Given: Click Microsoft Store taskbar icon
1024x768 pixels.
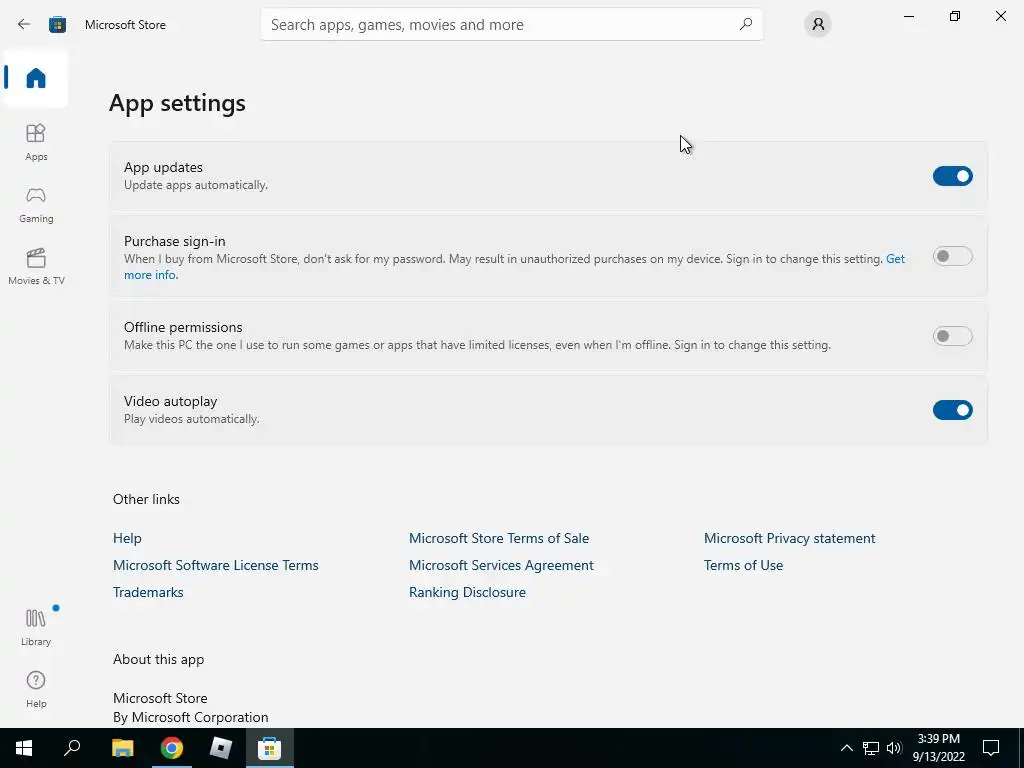Looking at the screenshot, I should 269,748.
